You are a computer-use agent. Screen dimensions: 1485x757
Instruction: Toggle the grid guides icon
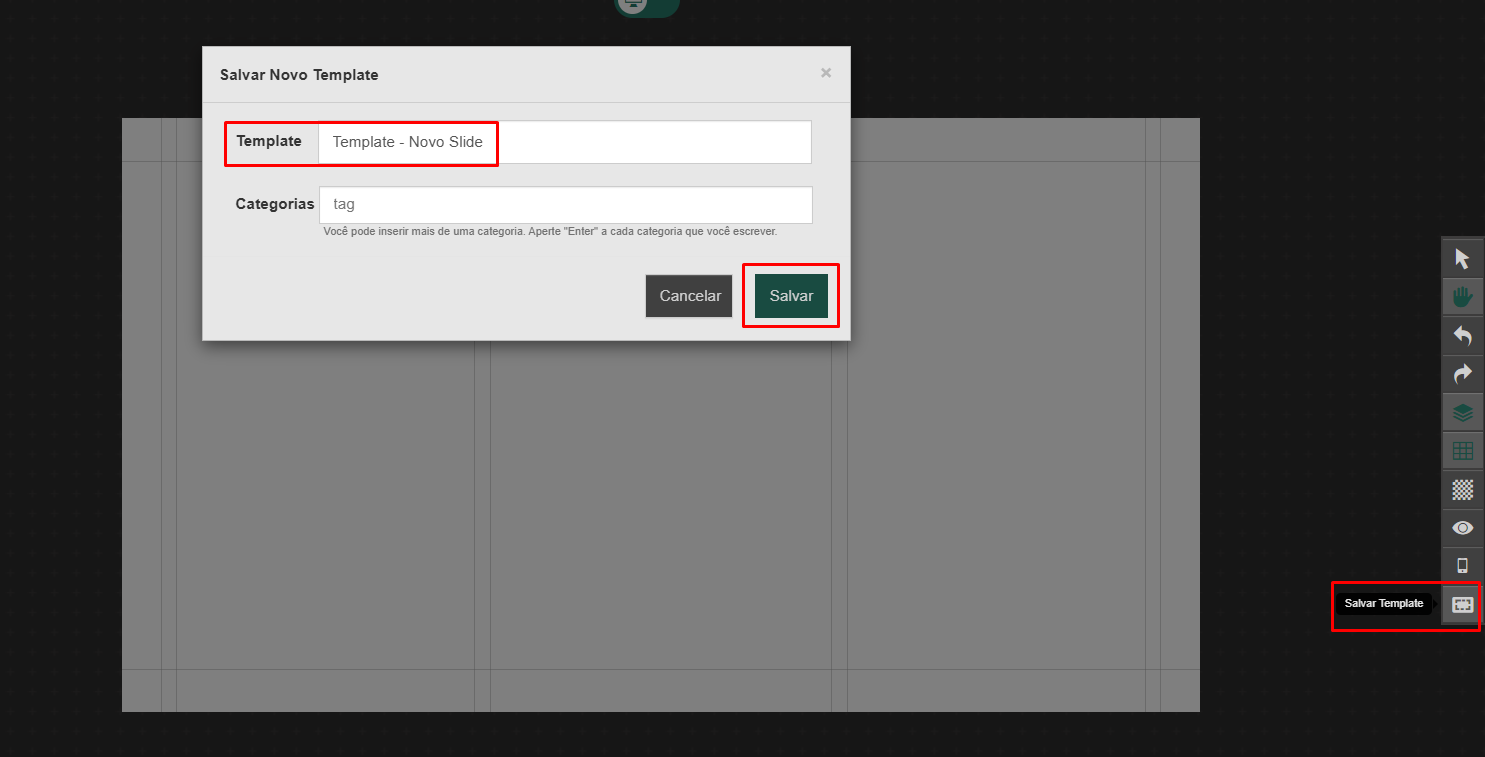[x=1462, y=451]
